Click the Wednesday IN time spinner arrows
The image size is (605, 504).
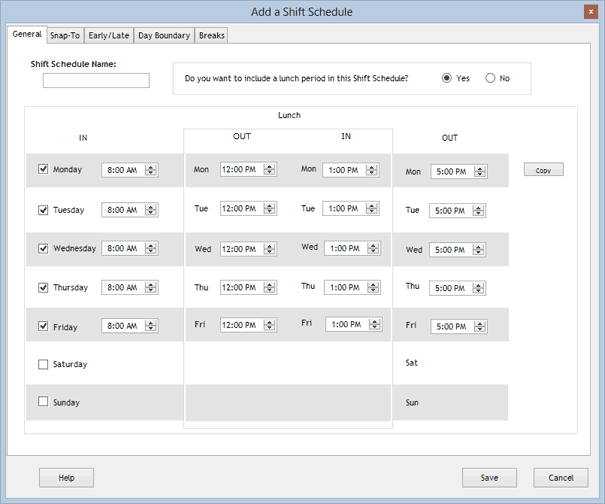150,248
